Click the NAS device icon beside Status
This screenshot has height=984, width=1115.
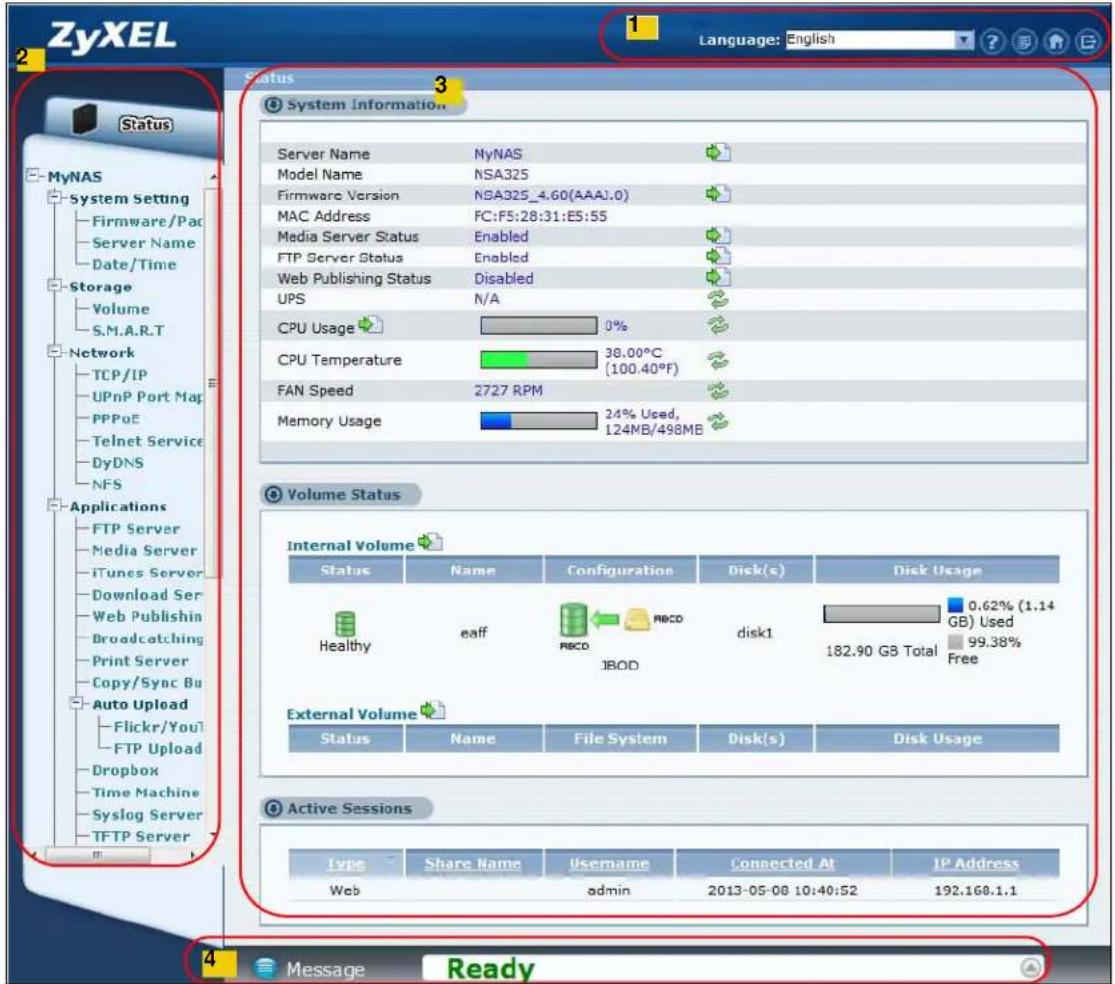pyautogui.click(x=85, y=119)
